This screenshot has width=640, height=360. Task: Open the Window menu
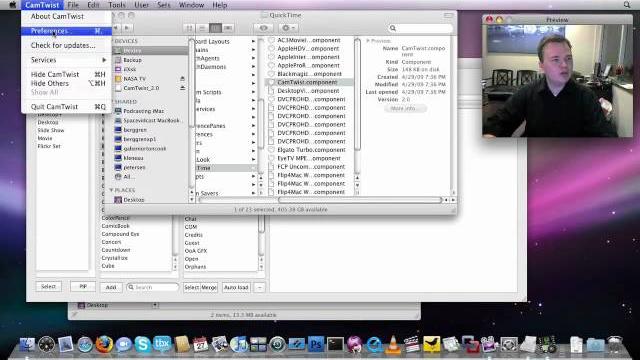191,5
